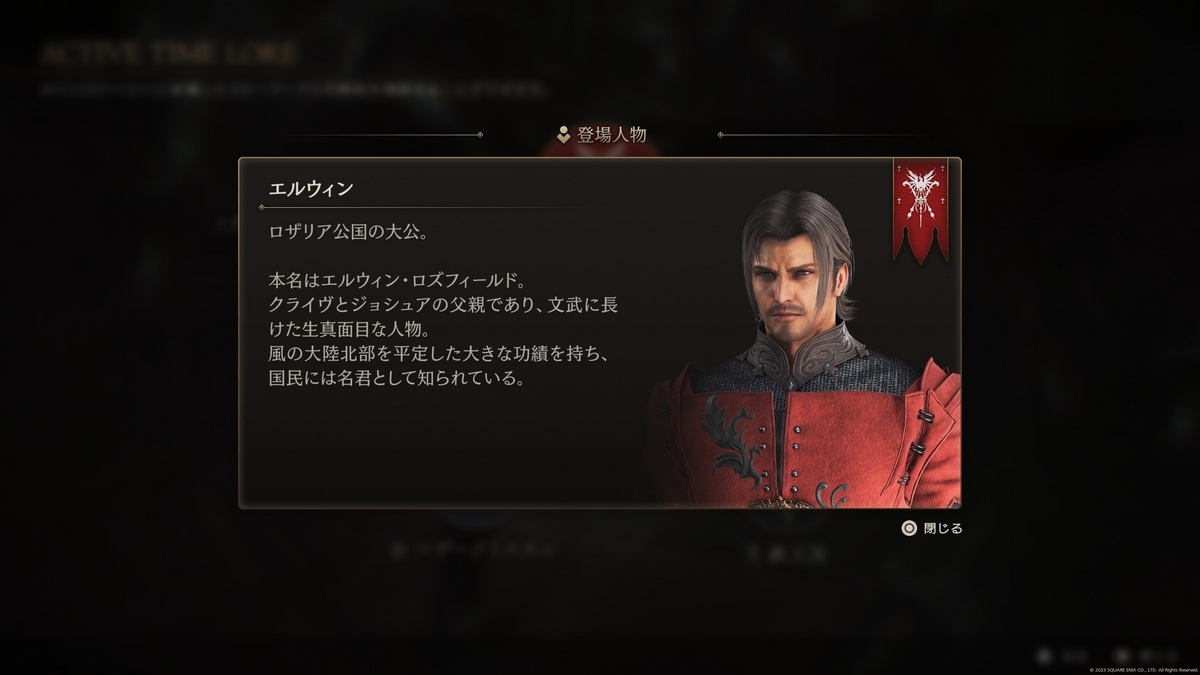Click the diamond ornament right of 登場人物

coord(720,134)
